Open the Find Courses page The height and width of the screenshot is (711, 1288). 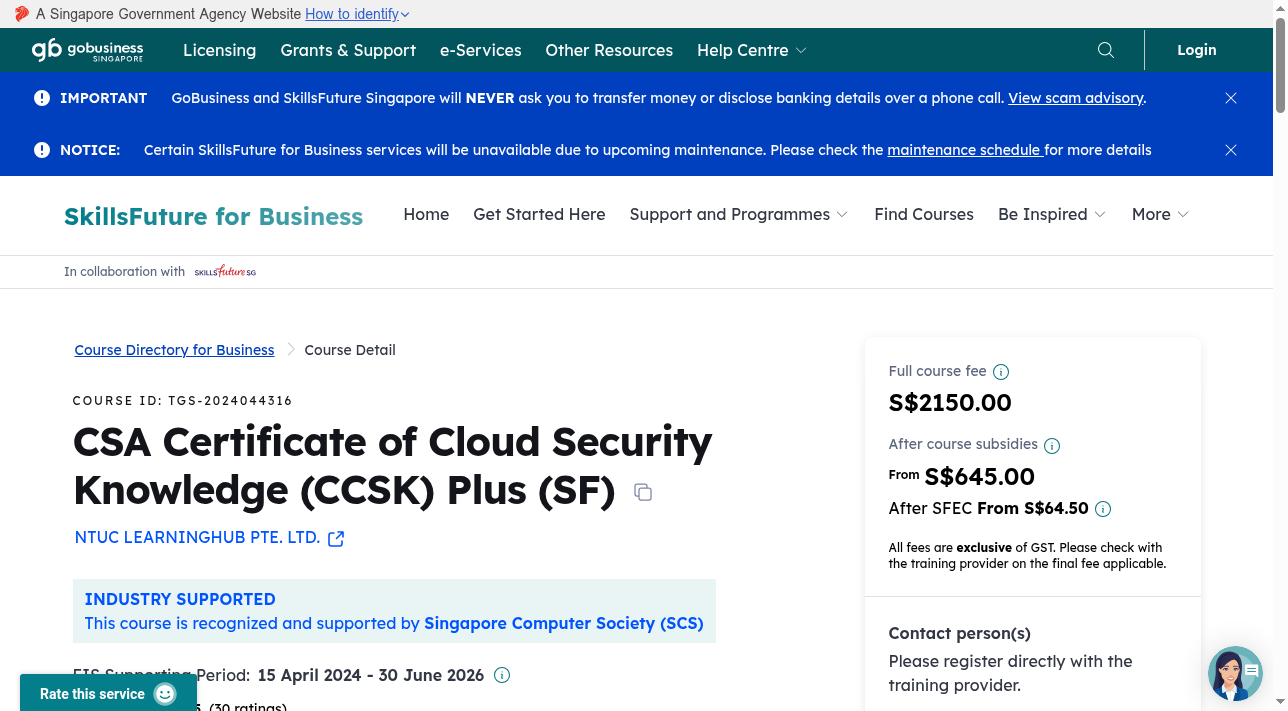pyautogui.click(x=924, y=214)
